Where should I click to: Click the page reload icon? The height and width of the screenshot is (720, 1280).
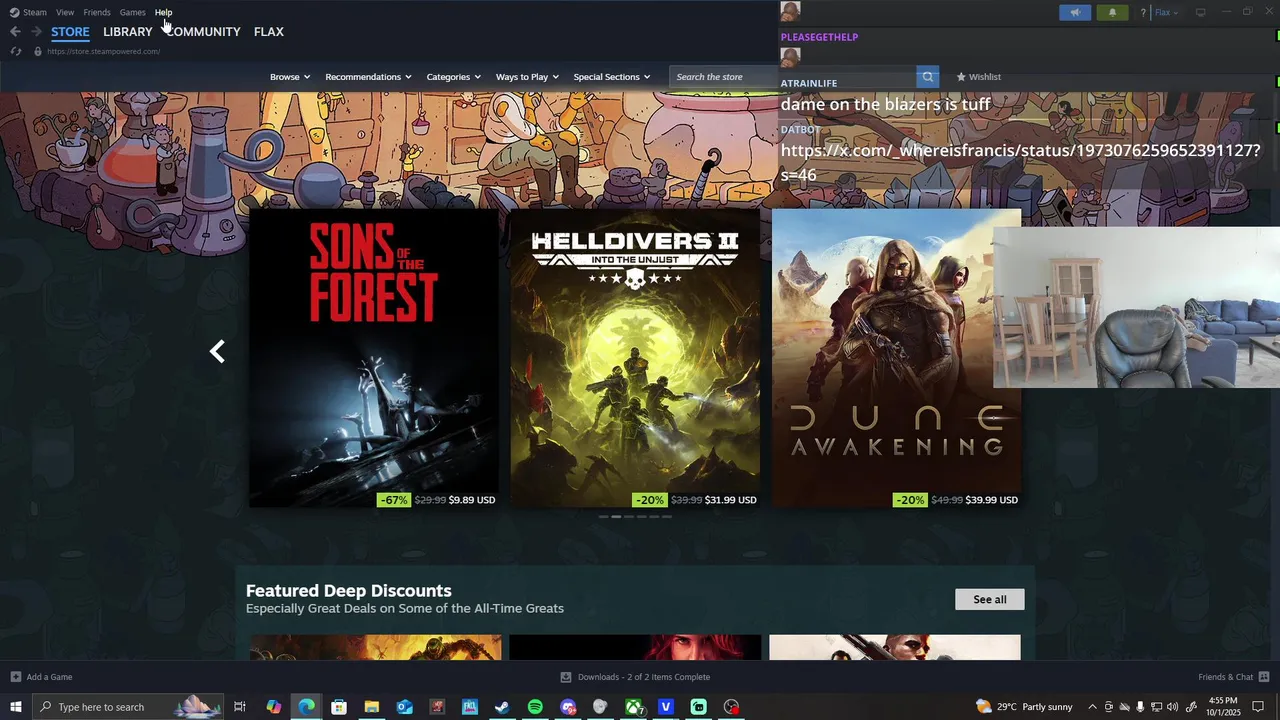pos(16,51)
